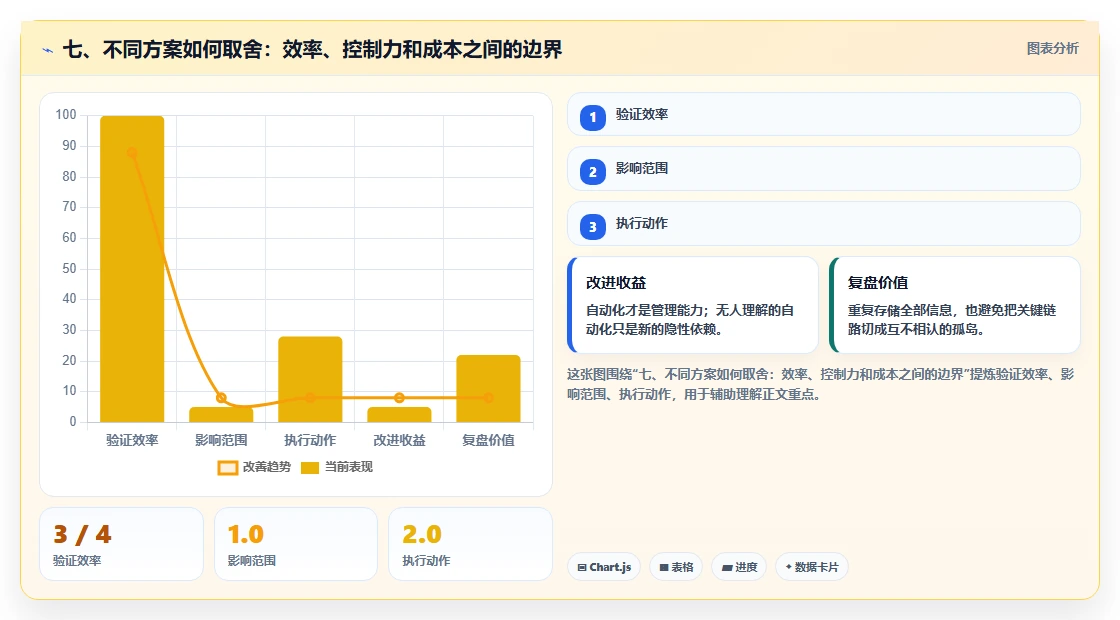
Task: Click the x-axis label 验证效率
Action: point(132,440)
